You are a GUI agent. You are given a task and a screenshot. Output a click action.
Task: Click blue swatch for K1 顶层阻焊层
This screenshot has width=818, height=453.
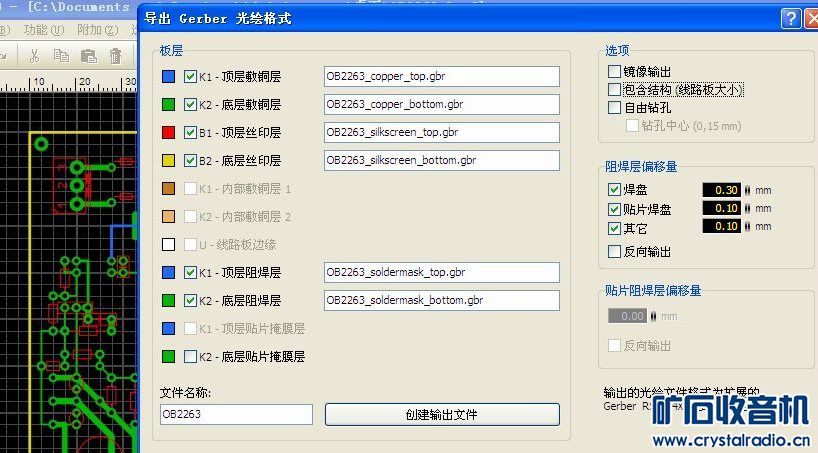tap(169, 272)
